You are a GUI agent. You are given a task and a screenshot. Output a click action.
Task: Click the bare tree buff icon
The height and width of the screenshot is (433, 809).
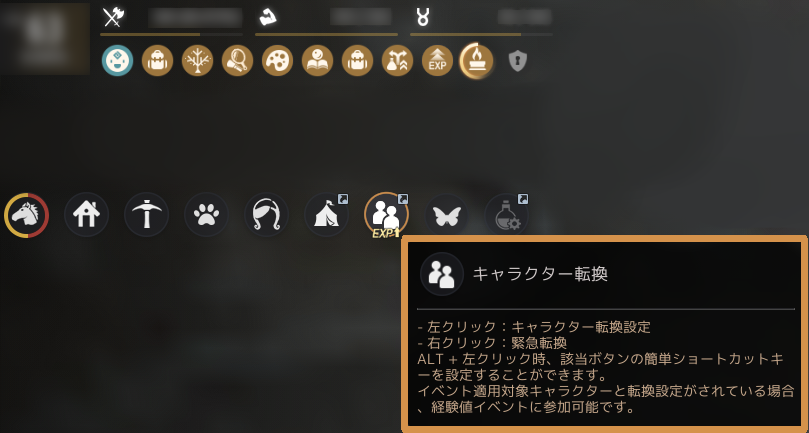pos(198,60)
